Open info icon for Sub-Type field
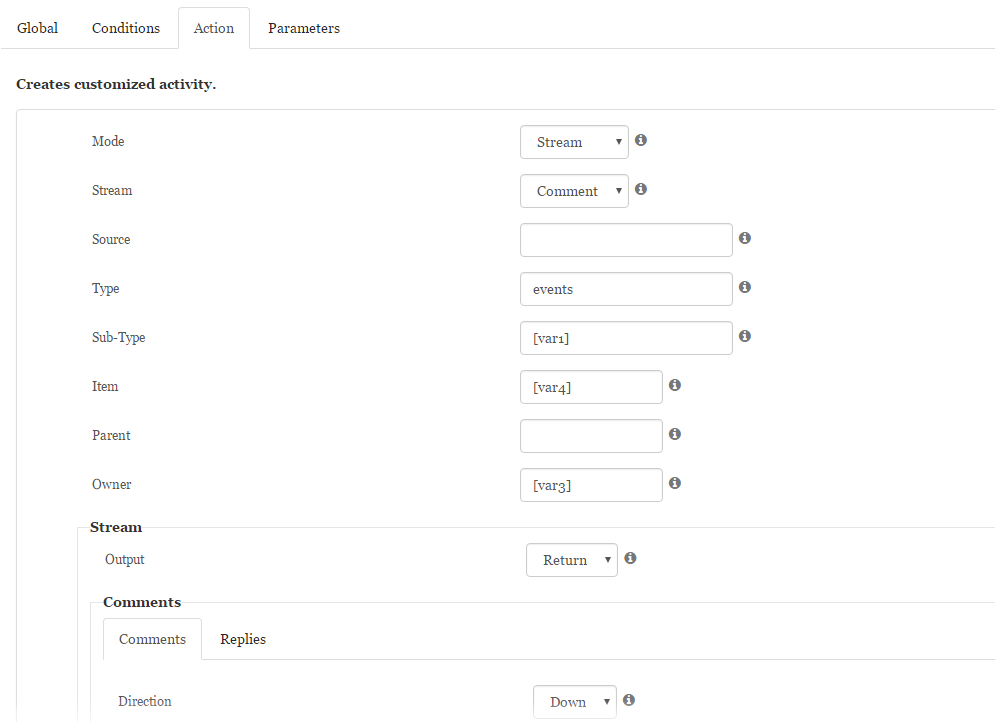 (x=745, y=336)
